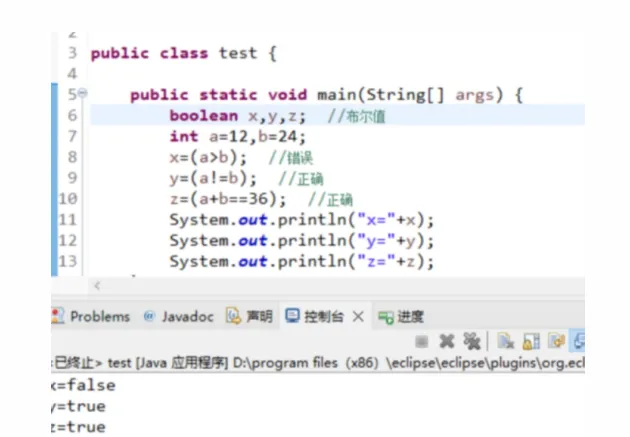This screenshot has width=630, height=437.
Task: Click the 'y=true' console output line
Action: tap(79, 406)
